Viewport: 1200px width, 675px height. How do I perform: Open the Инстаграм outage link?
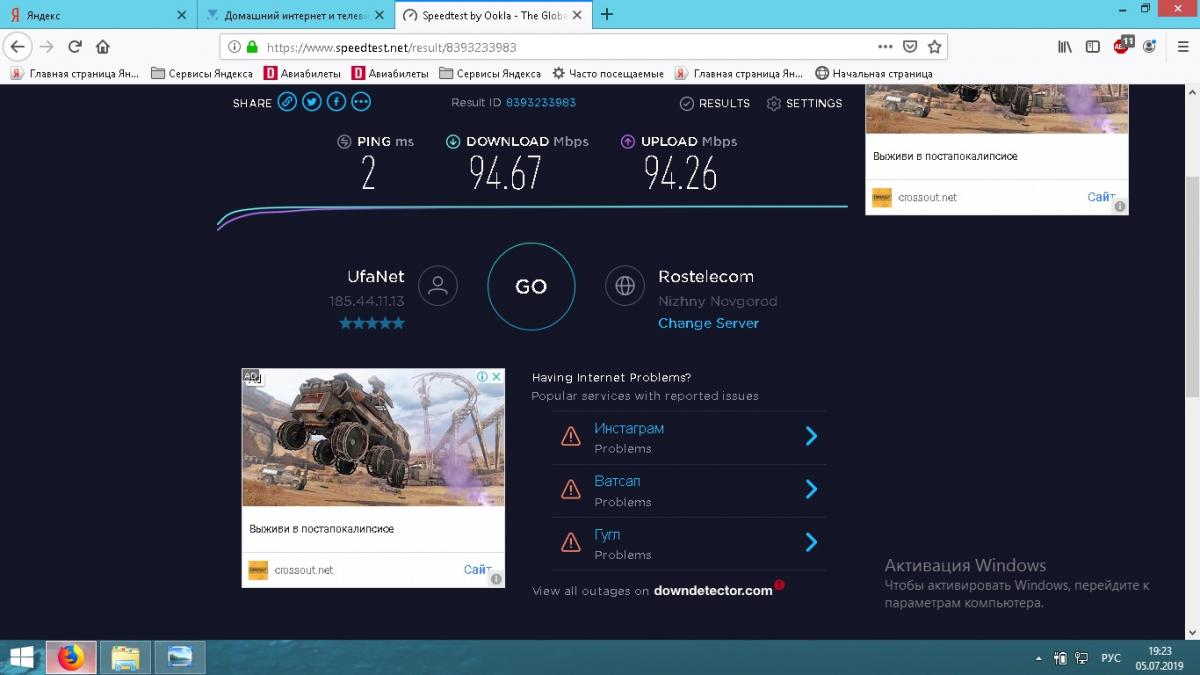pyautogui.click(x=629, y=428)
